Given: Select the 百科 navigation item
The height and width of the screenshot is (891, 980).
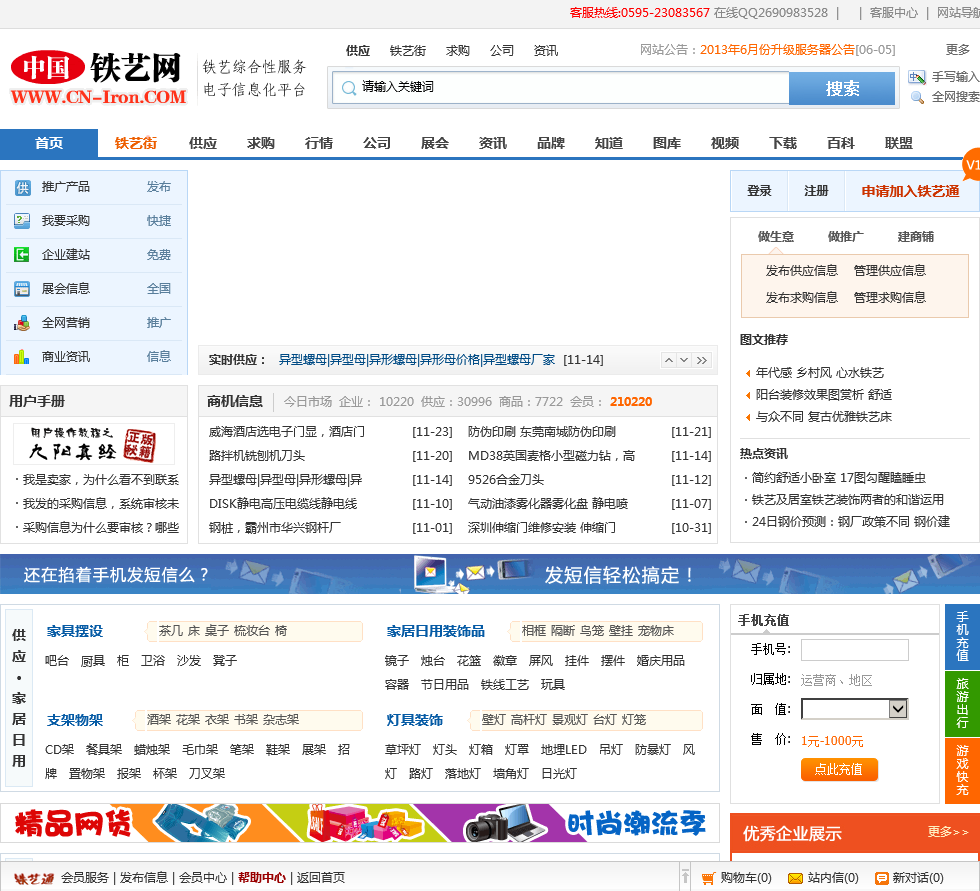Looking at the screenshot, I should (x=841, y=143).
